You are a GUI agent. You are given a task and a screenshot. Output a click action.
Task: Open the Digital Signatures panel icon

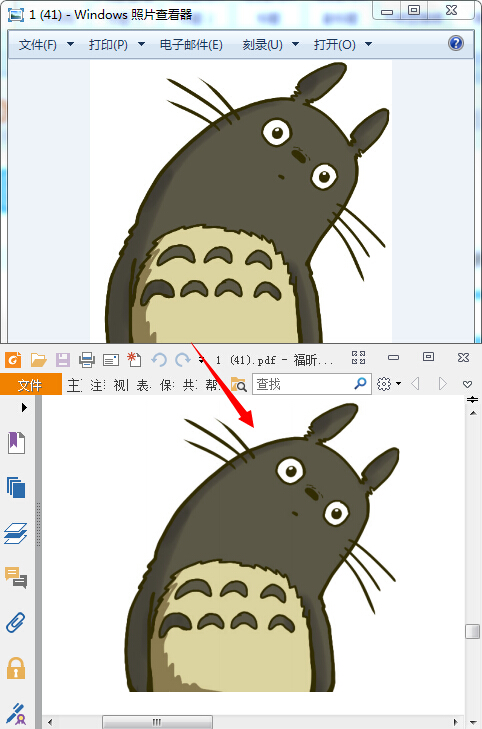point(16,715)
